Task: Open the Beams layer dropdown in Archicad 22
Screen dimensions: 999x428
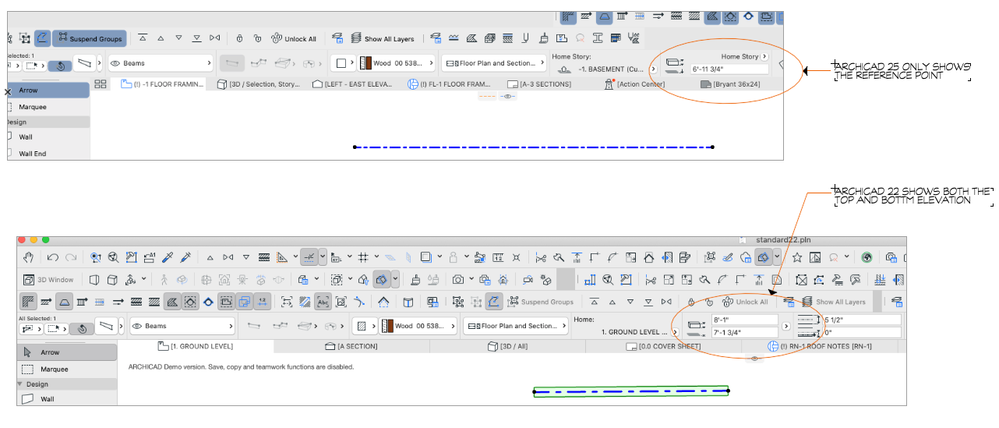Action: point(182,325)
